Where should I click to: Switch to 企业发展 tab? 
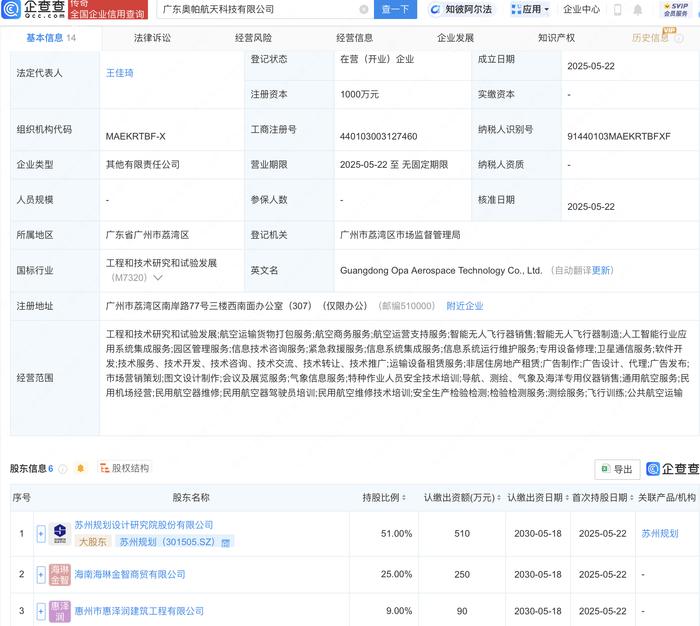(x=455, y=38)
